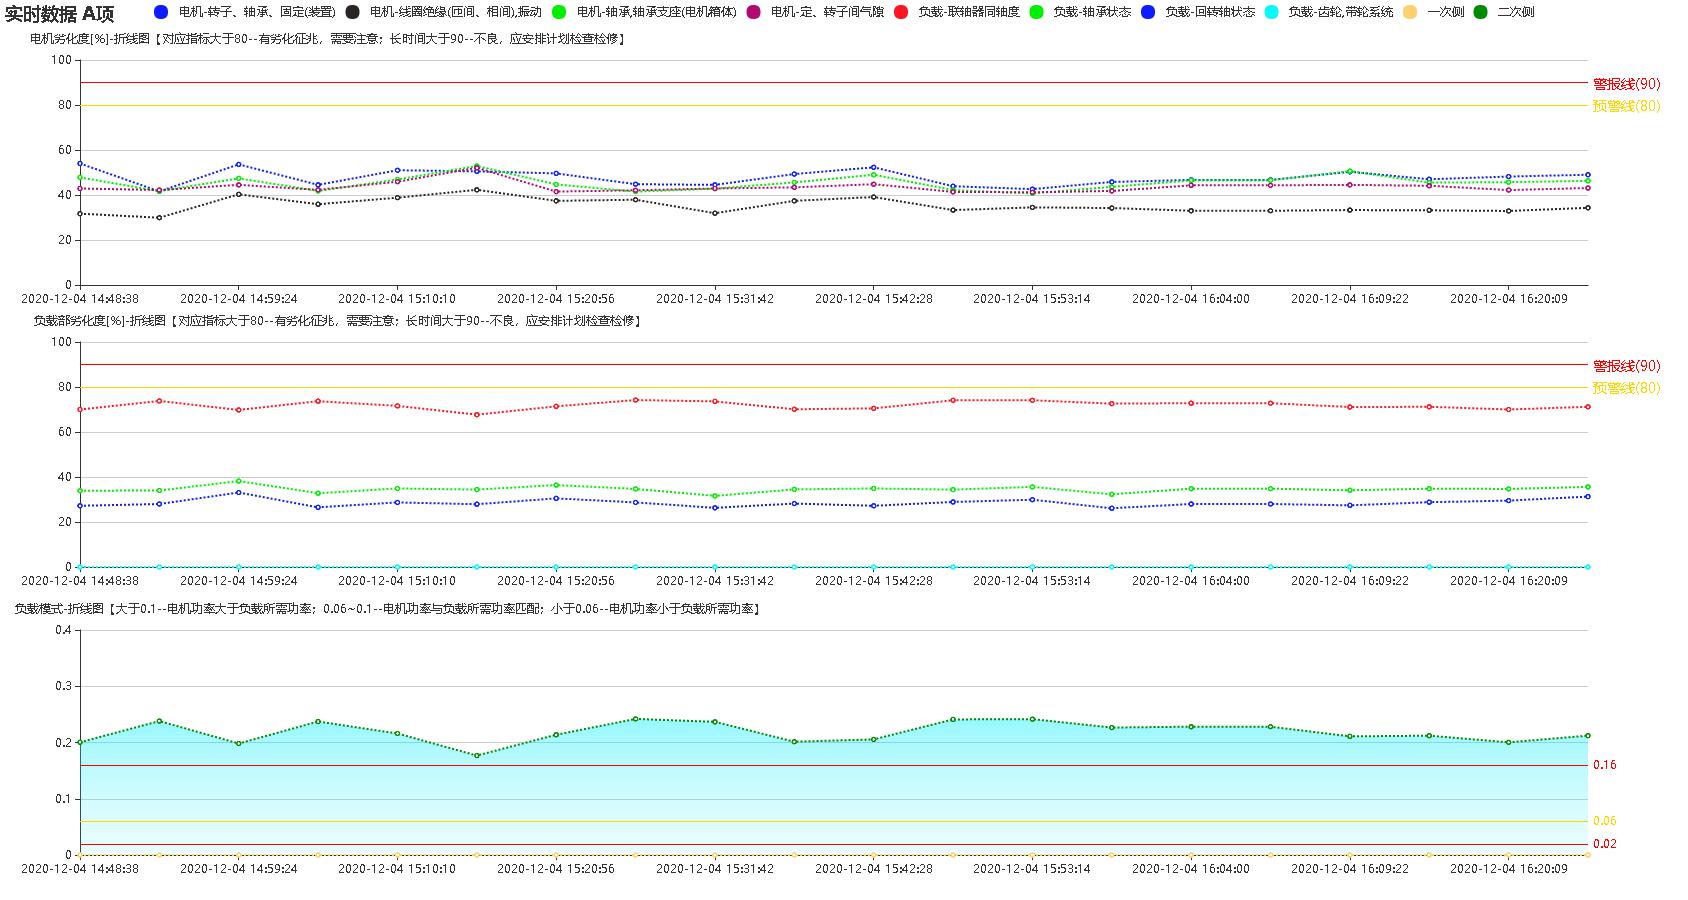Click the 100 y-axis label in load-side chart
The image size is (1688, 900).
tap(61, 342)
